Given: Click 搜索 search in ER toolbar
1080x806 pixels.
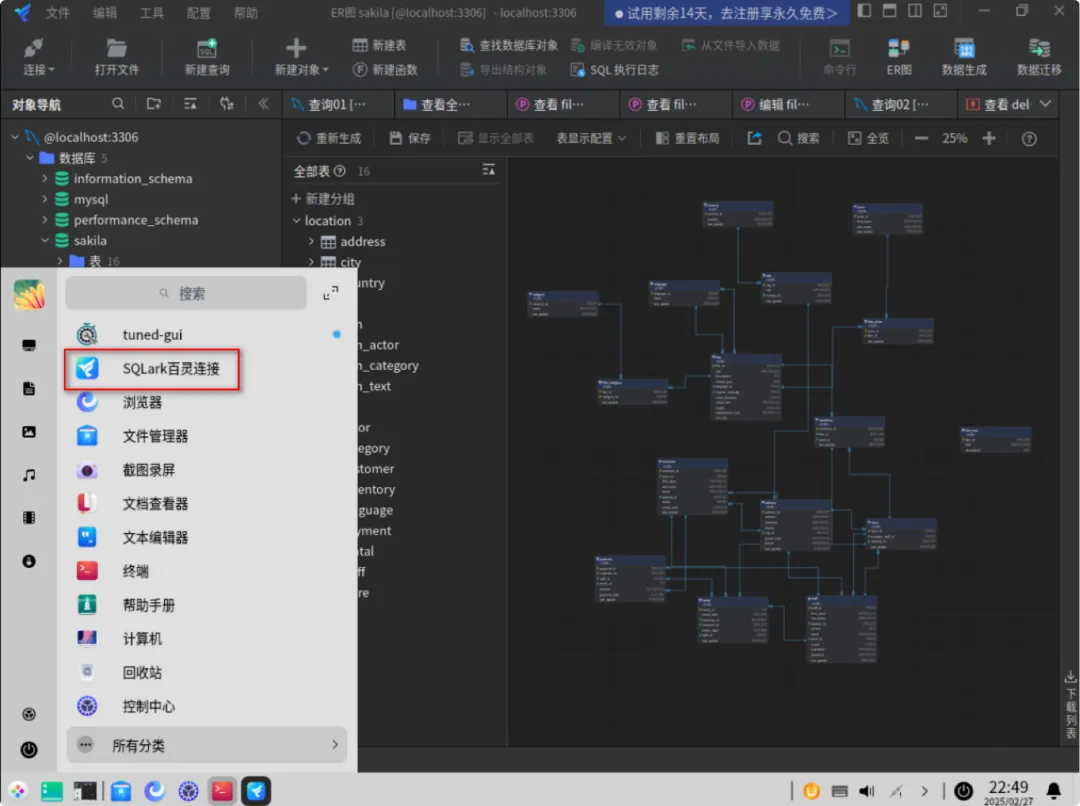Looking at the screenshot, I should point(798,138).
